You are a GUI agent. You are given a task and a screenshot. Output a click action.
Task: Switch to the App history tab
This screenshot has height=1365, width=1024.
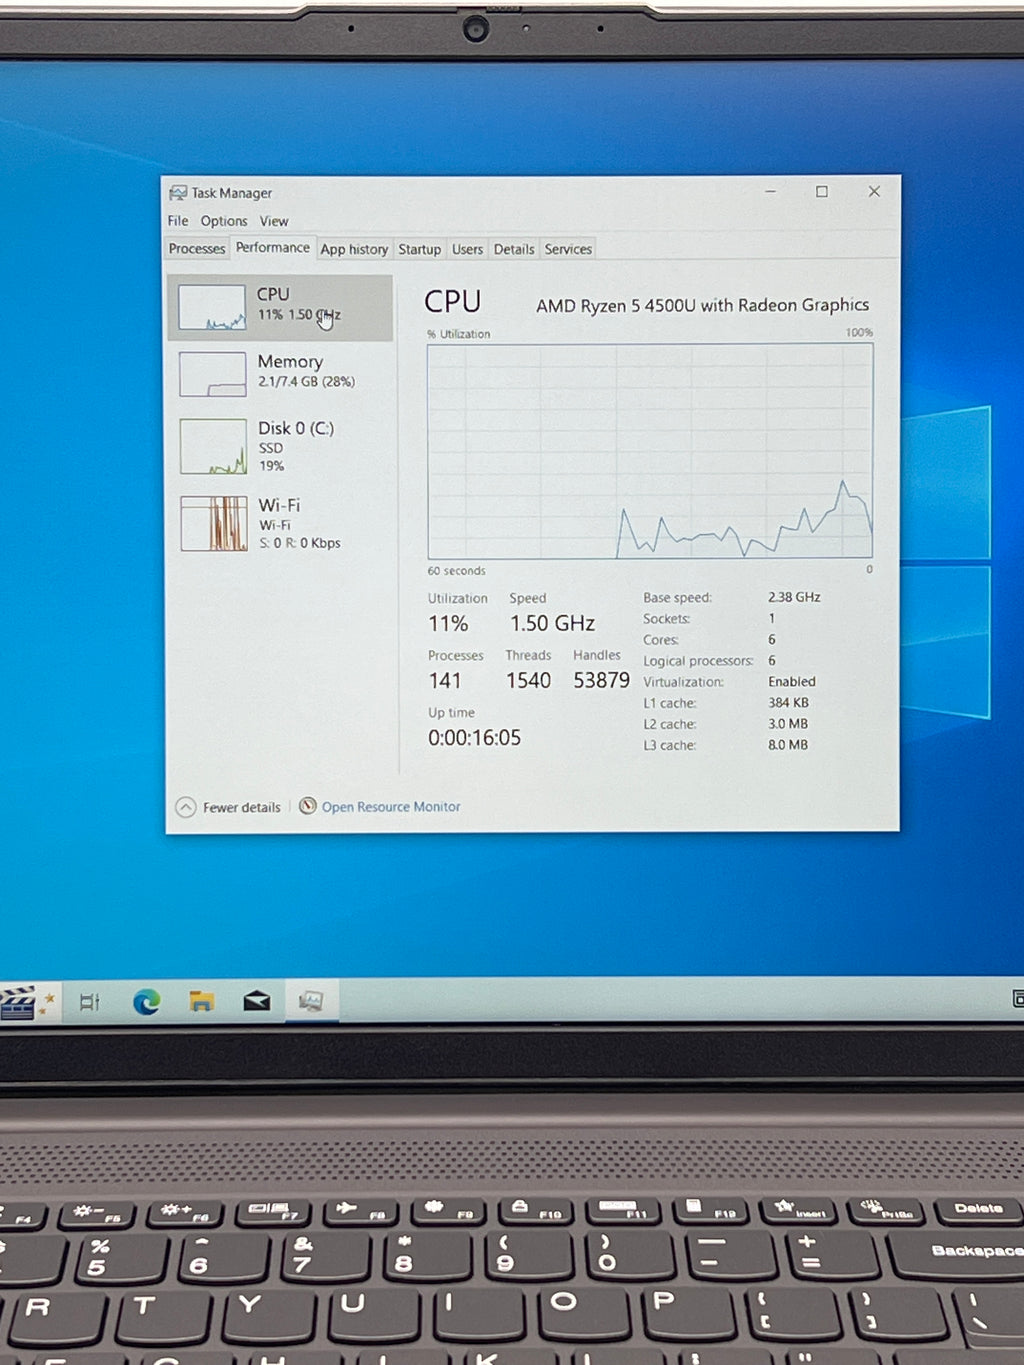tap(354, 249)
